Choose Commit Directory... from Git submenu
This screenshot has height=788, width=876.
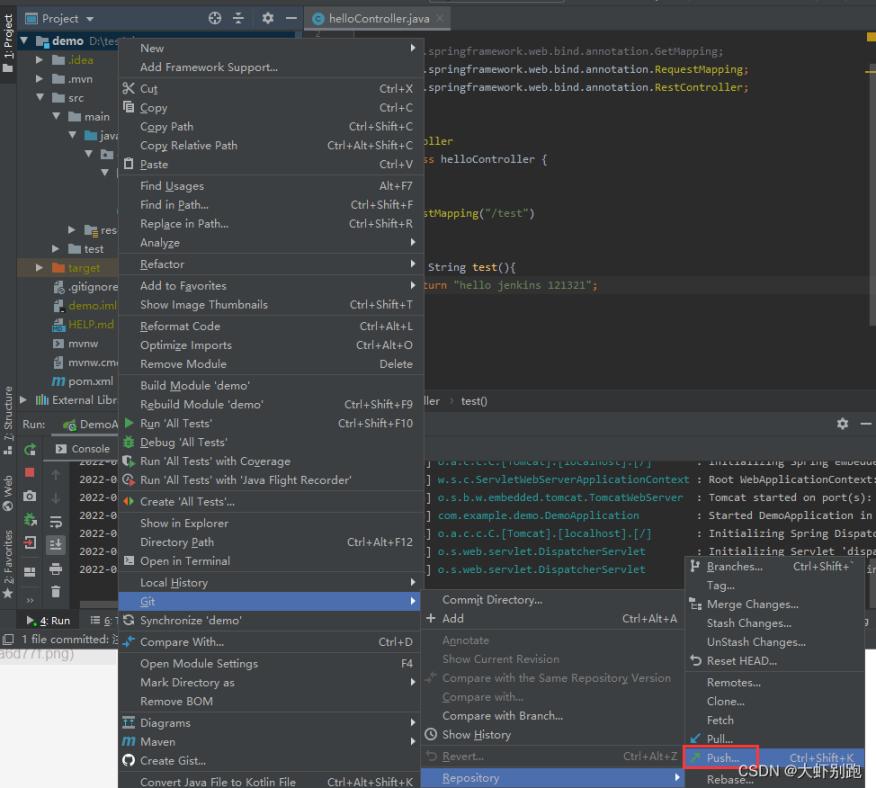tap(492, 600)
